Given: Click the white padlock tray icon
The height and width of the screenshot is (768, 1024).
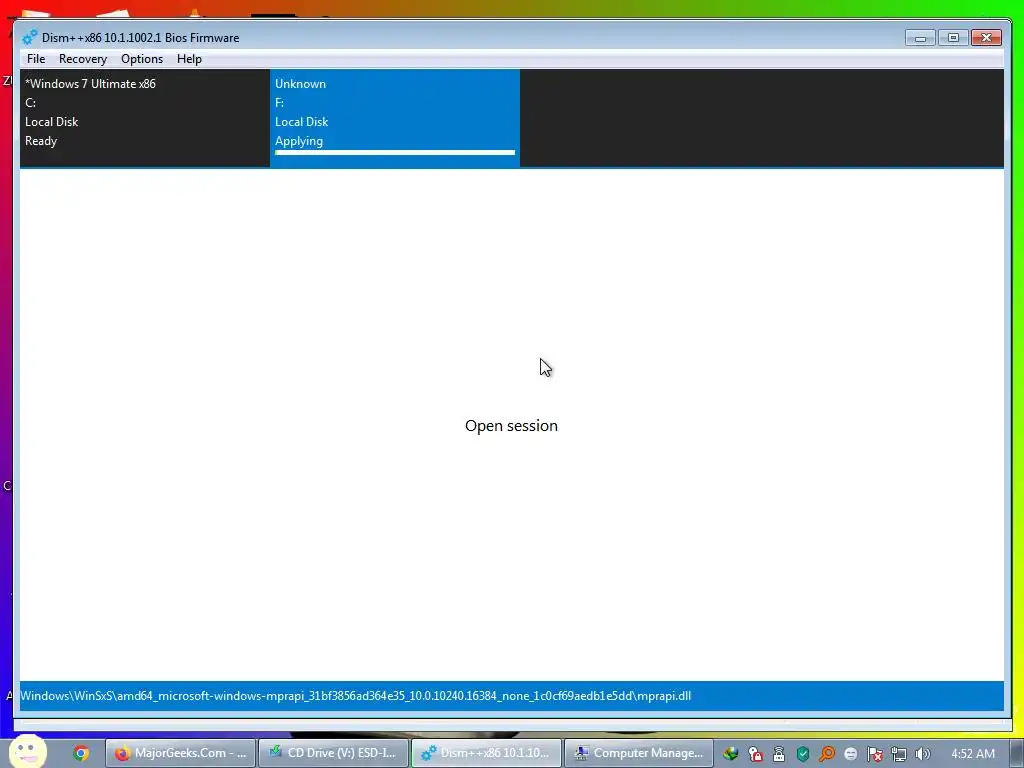Looking at the screenshot, I should tap(778, 754).
